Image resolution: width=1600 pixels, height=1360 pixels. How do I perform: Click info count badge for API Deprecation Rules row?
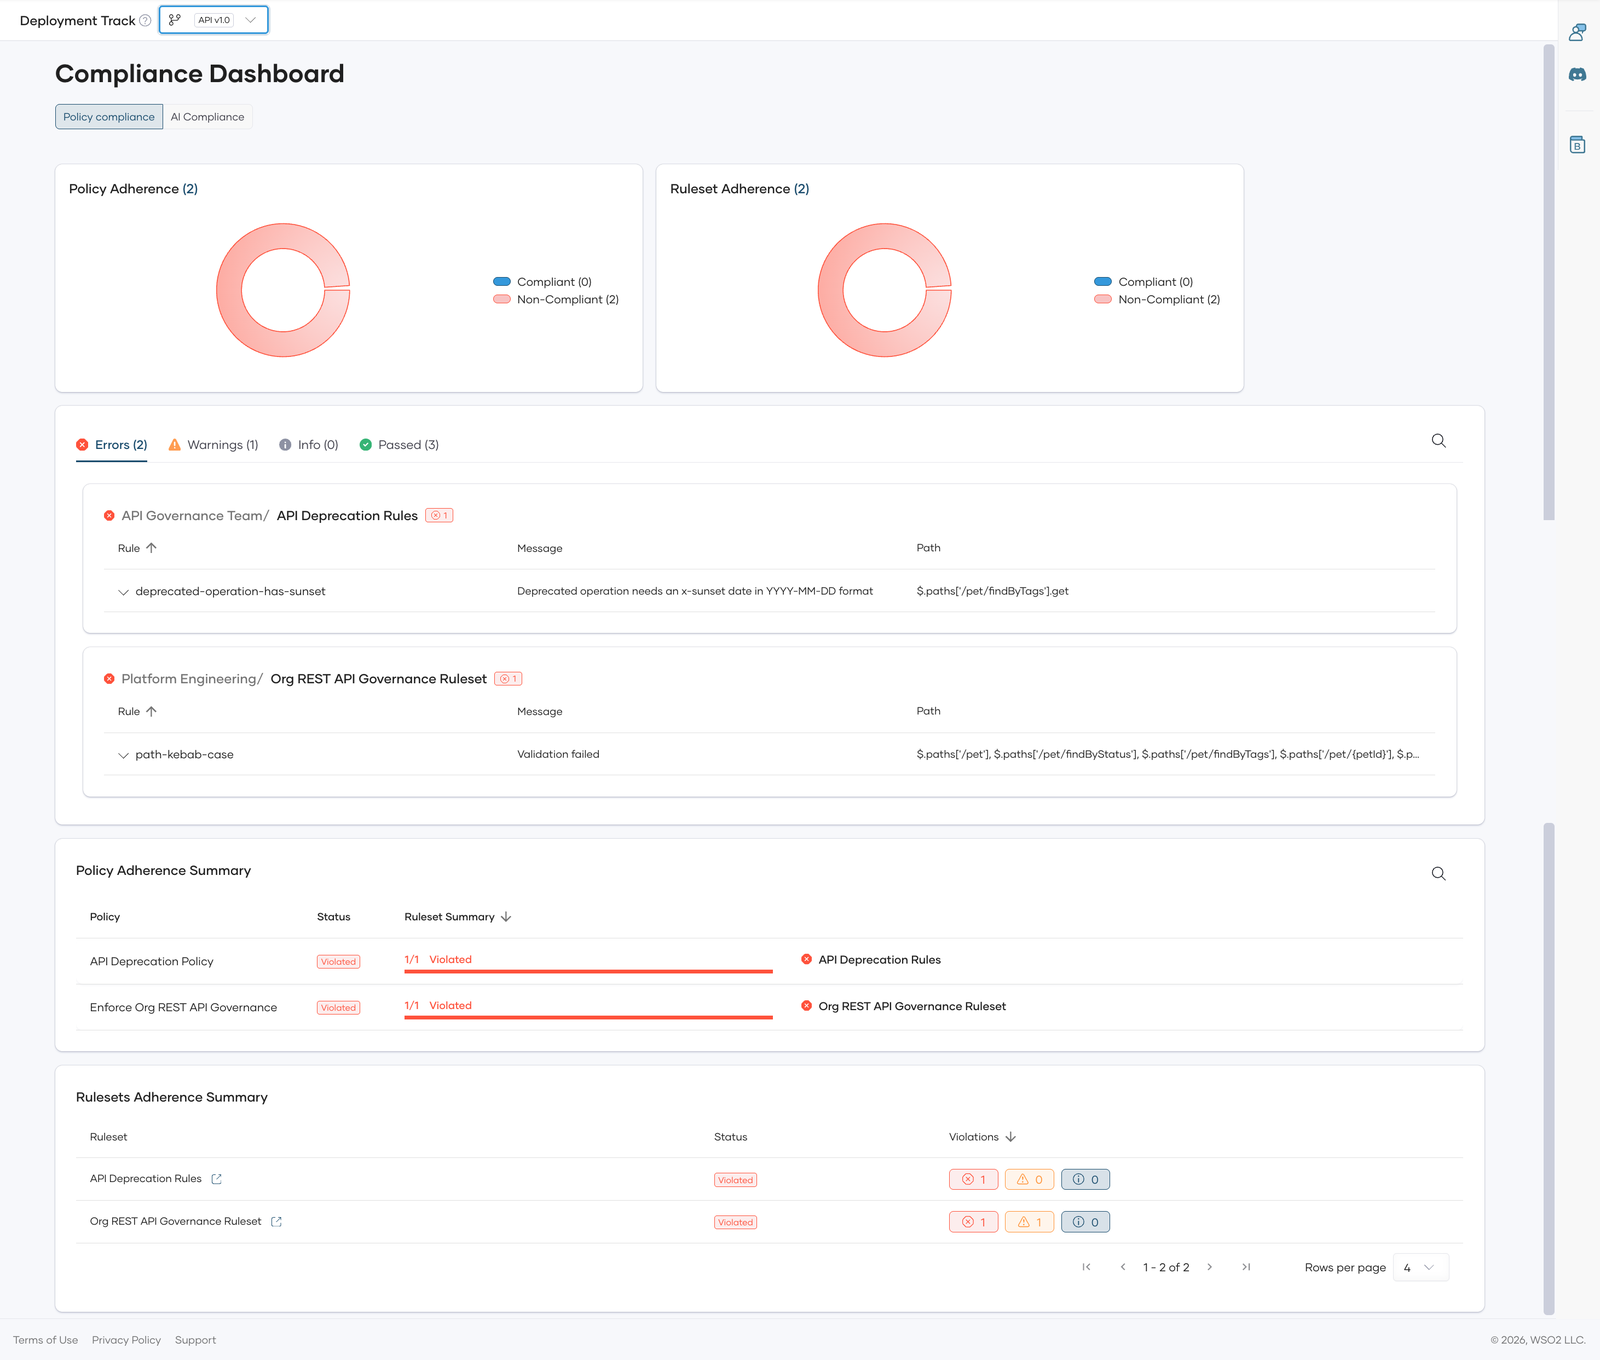[x=1085, y=1180]
